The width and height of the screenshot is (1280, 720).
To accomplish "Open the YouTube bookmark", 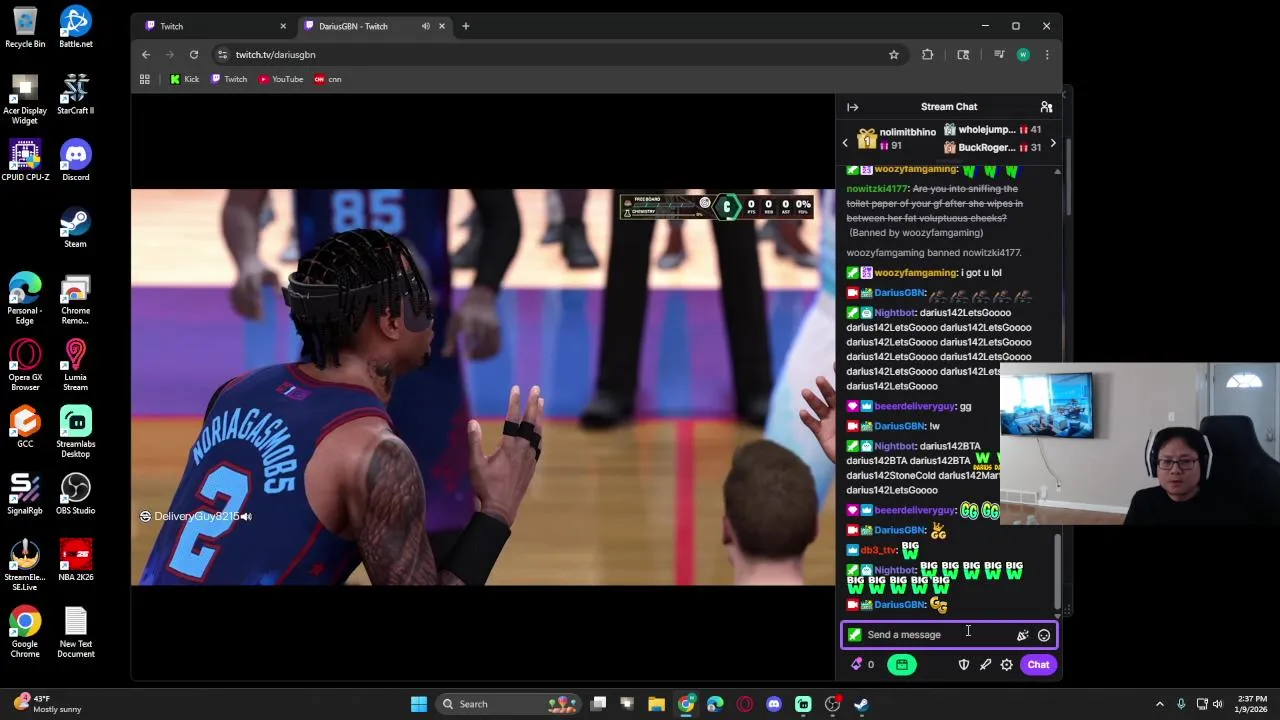I will [281, 79].
